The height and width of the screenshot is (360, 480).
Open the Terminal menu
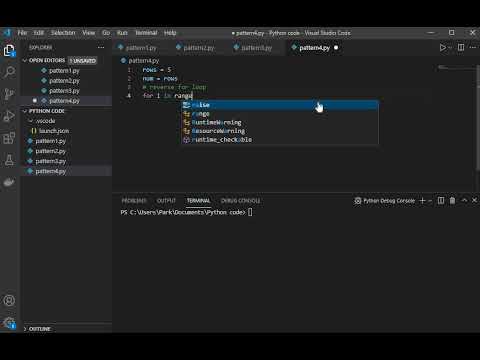pyautogui.click(x=146, y=33)
